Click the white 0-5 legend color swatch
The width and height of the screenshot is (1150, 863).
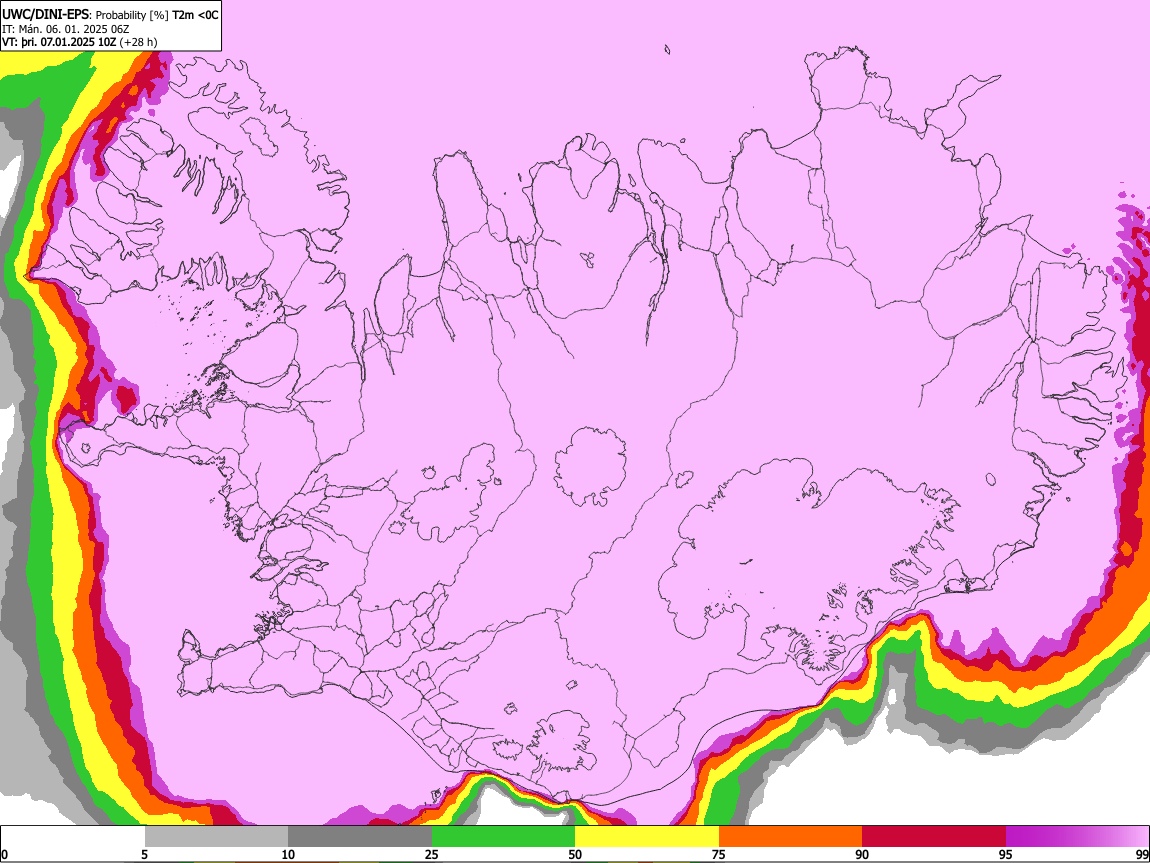pyautogui.click(x=73, y=836)
